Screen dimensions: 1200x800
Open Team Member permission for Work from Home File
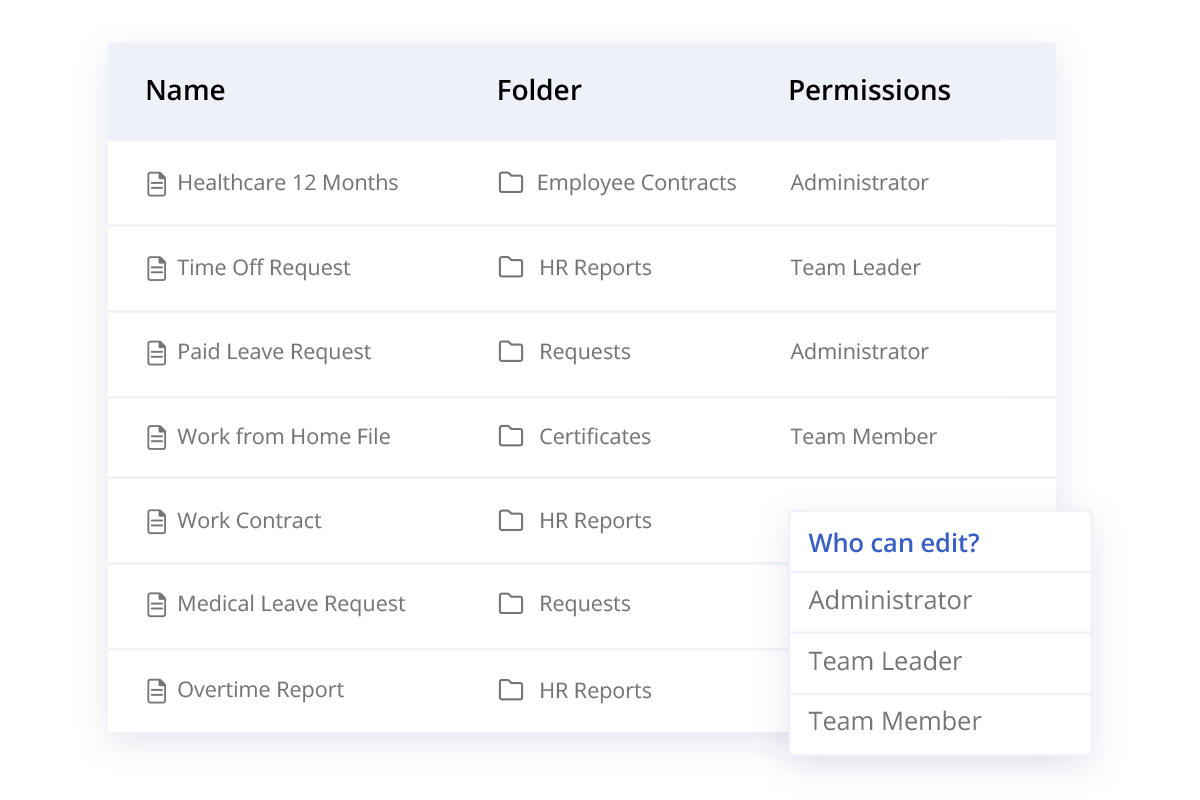pyautogui.click(x=863, y=436)
